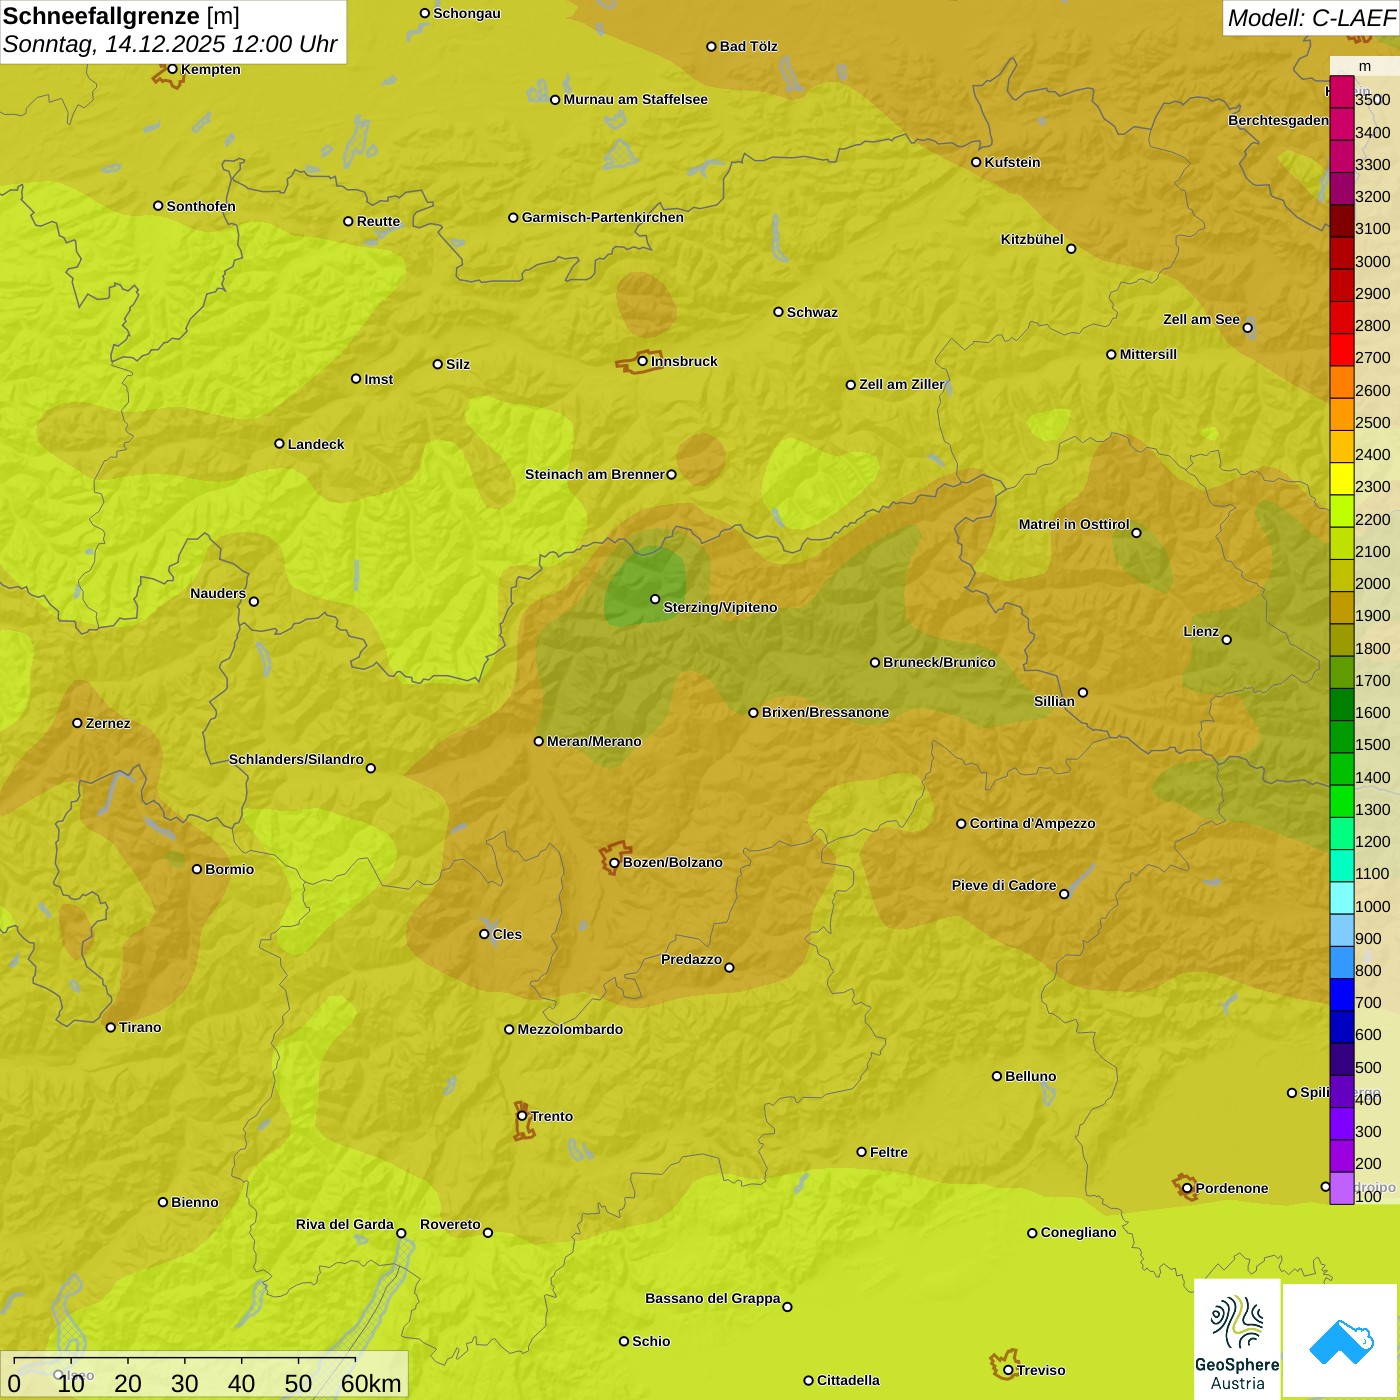Click the Tirano location dot

click(x=111, y=1027)
